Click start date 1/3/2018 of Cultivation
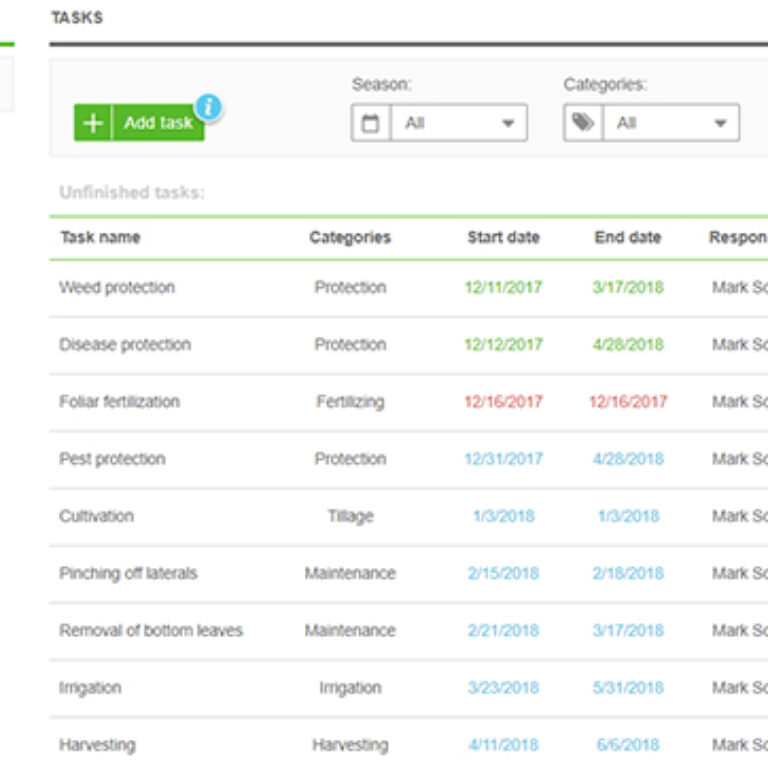This screenshot has width=768, height=768. point(504,516)
